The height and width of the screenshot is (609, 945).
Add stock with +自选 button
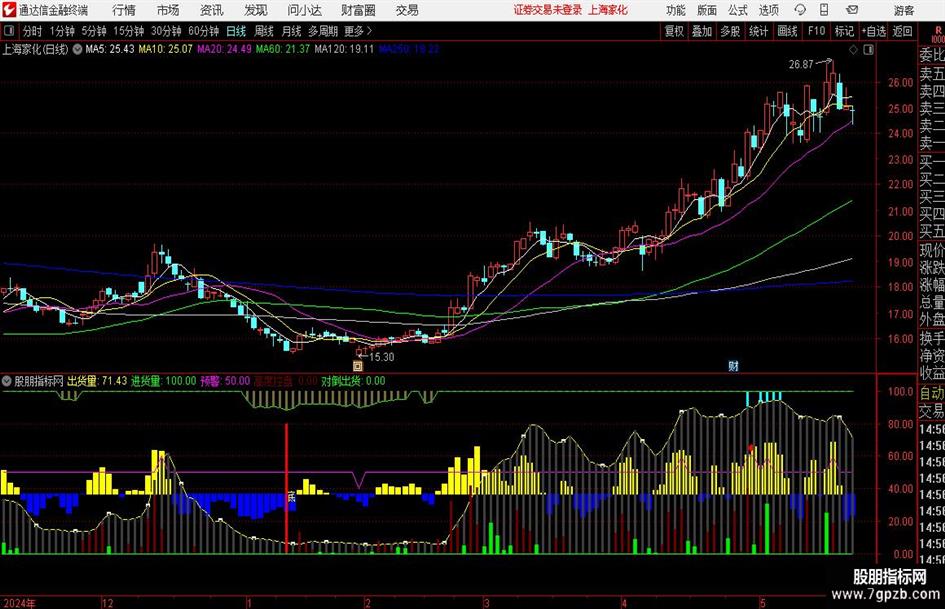click(x=874, y=31)
